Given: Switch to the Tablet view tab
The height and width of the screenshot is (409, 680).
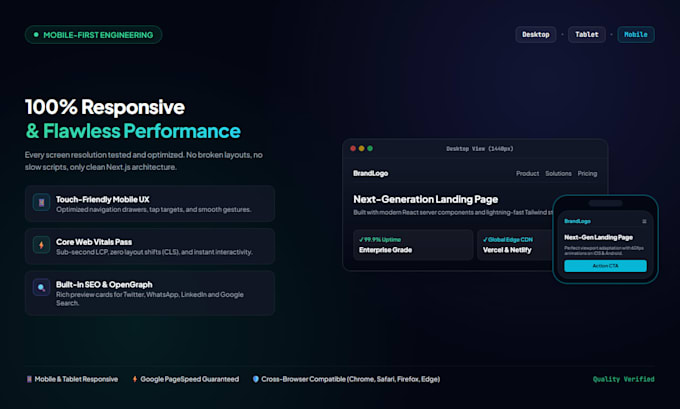Looking at the screenshot, I should [x=587, y=35].
